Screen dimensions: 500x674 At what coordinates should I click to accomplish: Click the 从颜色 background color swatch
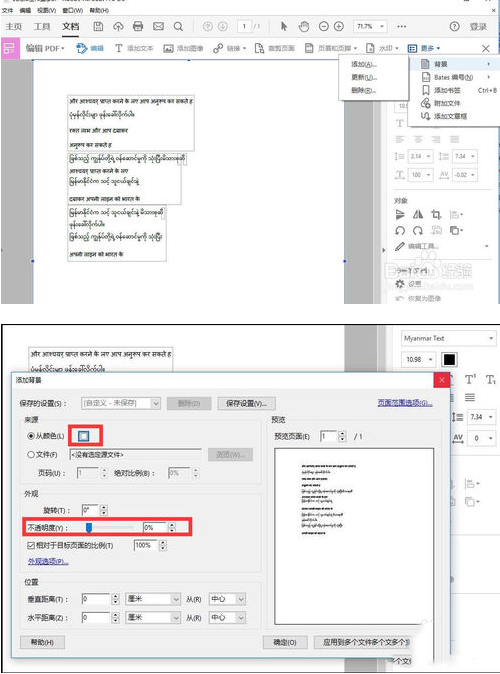(x=84, y=436)
